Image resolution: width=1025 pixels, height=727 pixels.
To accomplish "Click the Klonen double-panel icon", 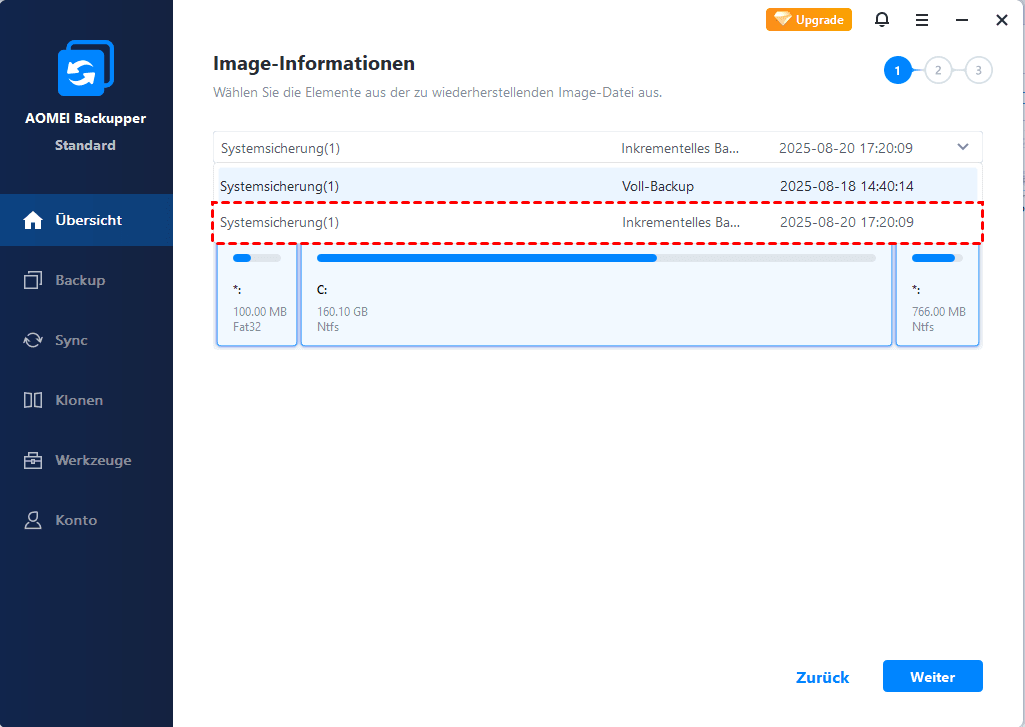I will pos(33,400).
